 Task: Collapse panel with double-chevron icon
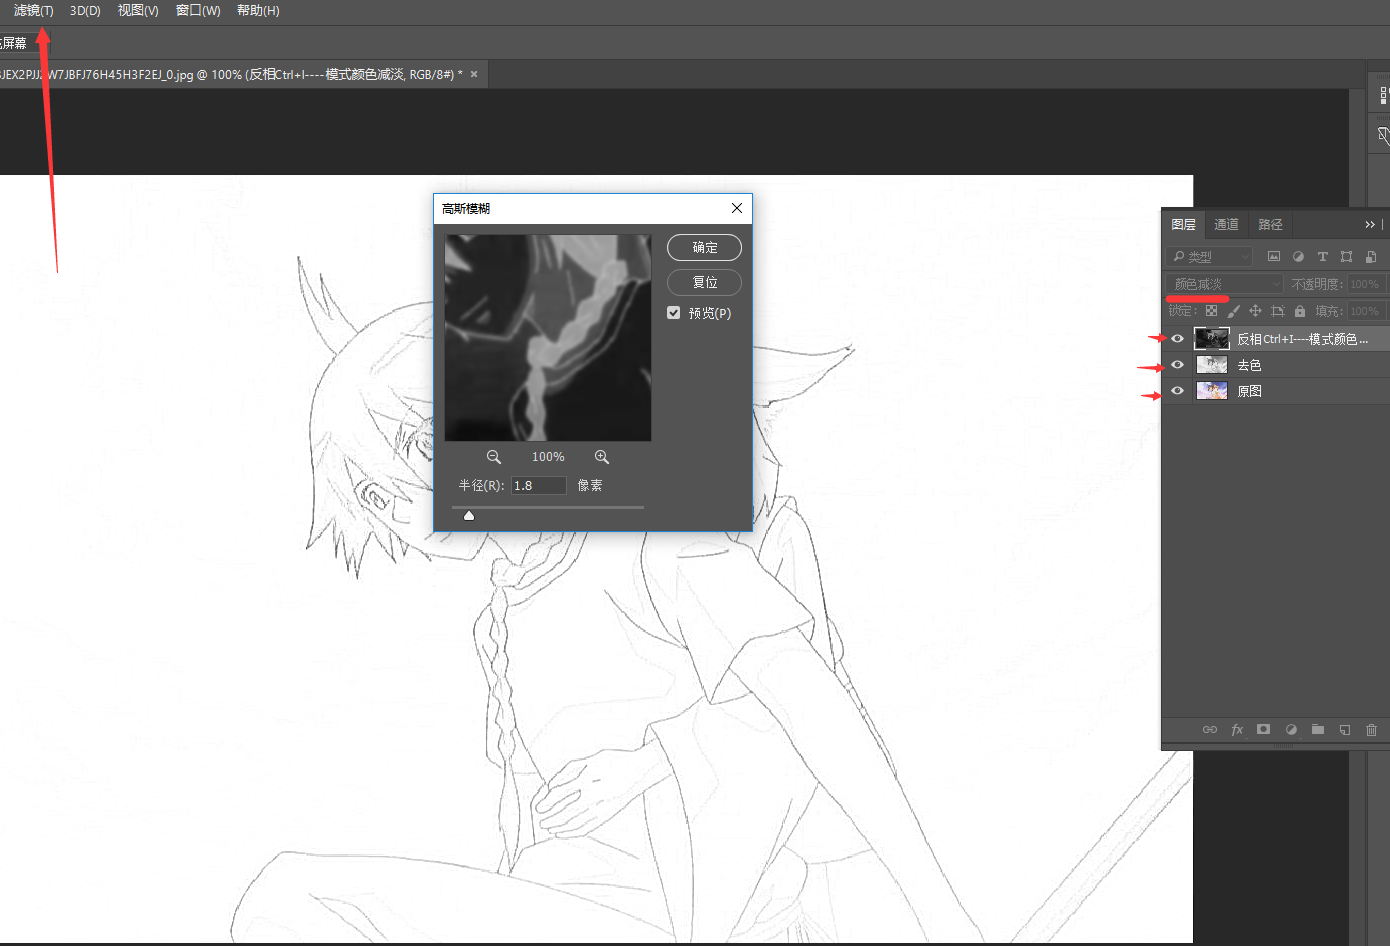click(1370, 225)
